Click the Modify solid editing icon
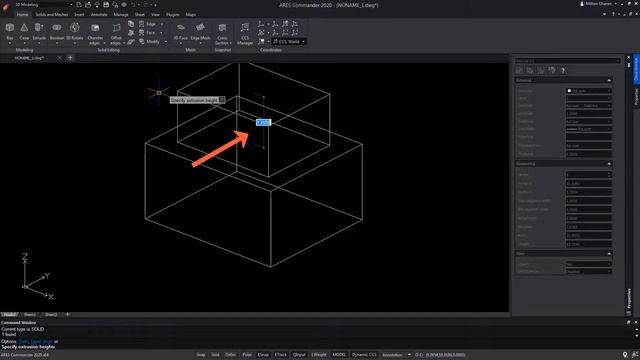640x360 pixels. click(142, 41)
